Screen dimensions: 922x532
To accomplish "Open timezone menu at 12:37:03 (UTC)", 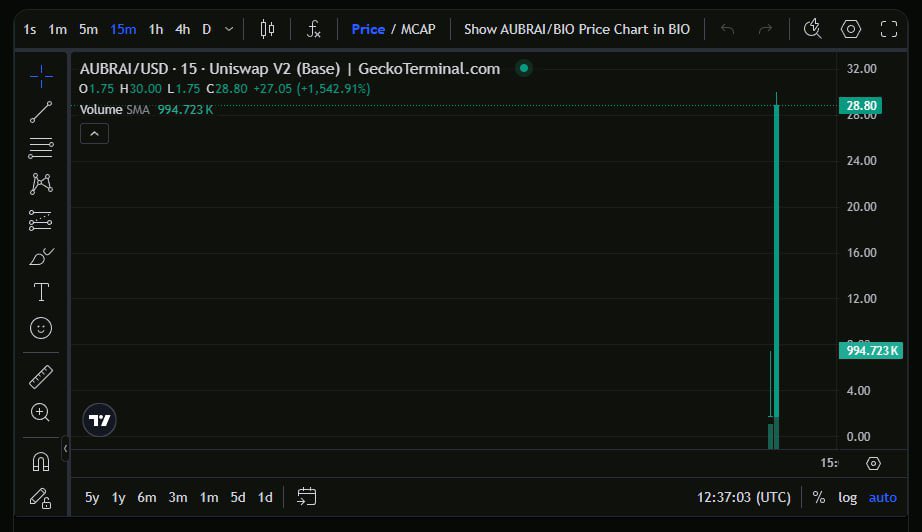I will (x=744, y=497).
